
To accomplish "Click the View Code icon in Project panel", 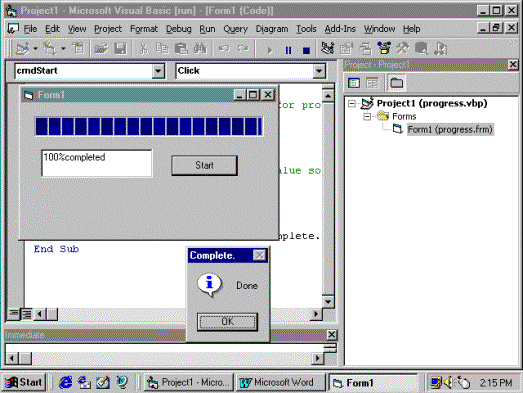I will [354, 83].
